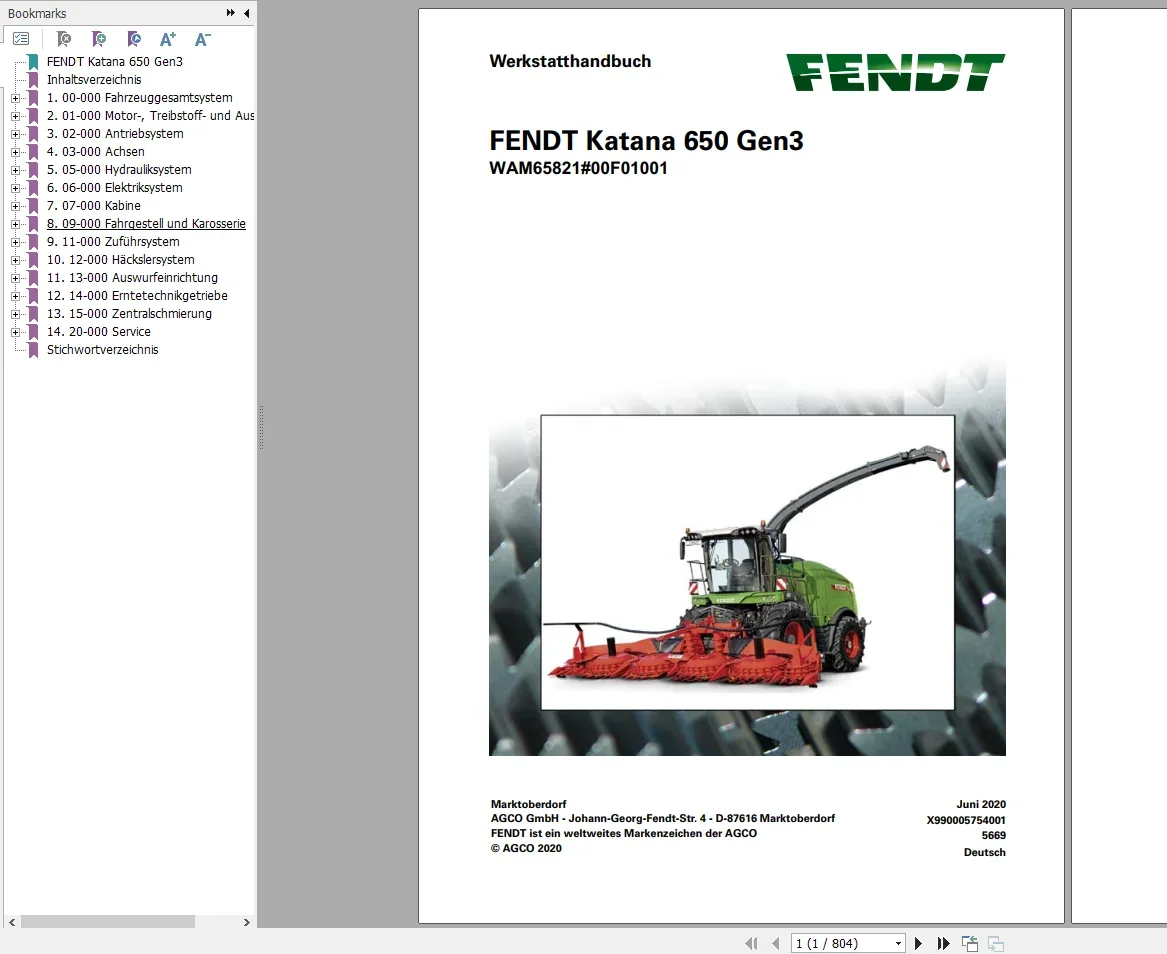
Task: Select bookmark 2. 01-000 Motor-, Treibstoff- und Aus
Action: tap(150, 115)
